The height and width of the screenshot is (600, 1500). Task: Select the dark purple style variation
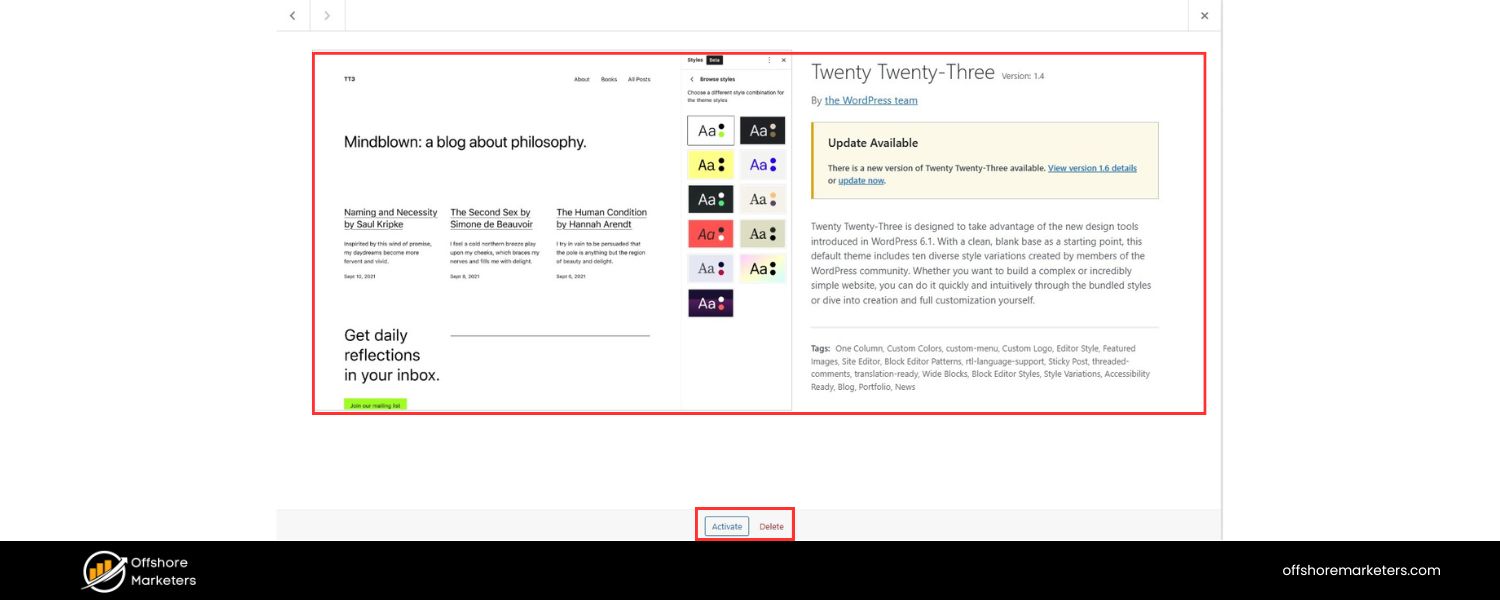tap(710, 303)
